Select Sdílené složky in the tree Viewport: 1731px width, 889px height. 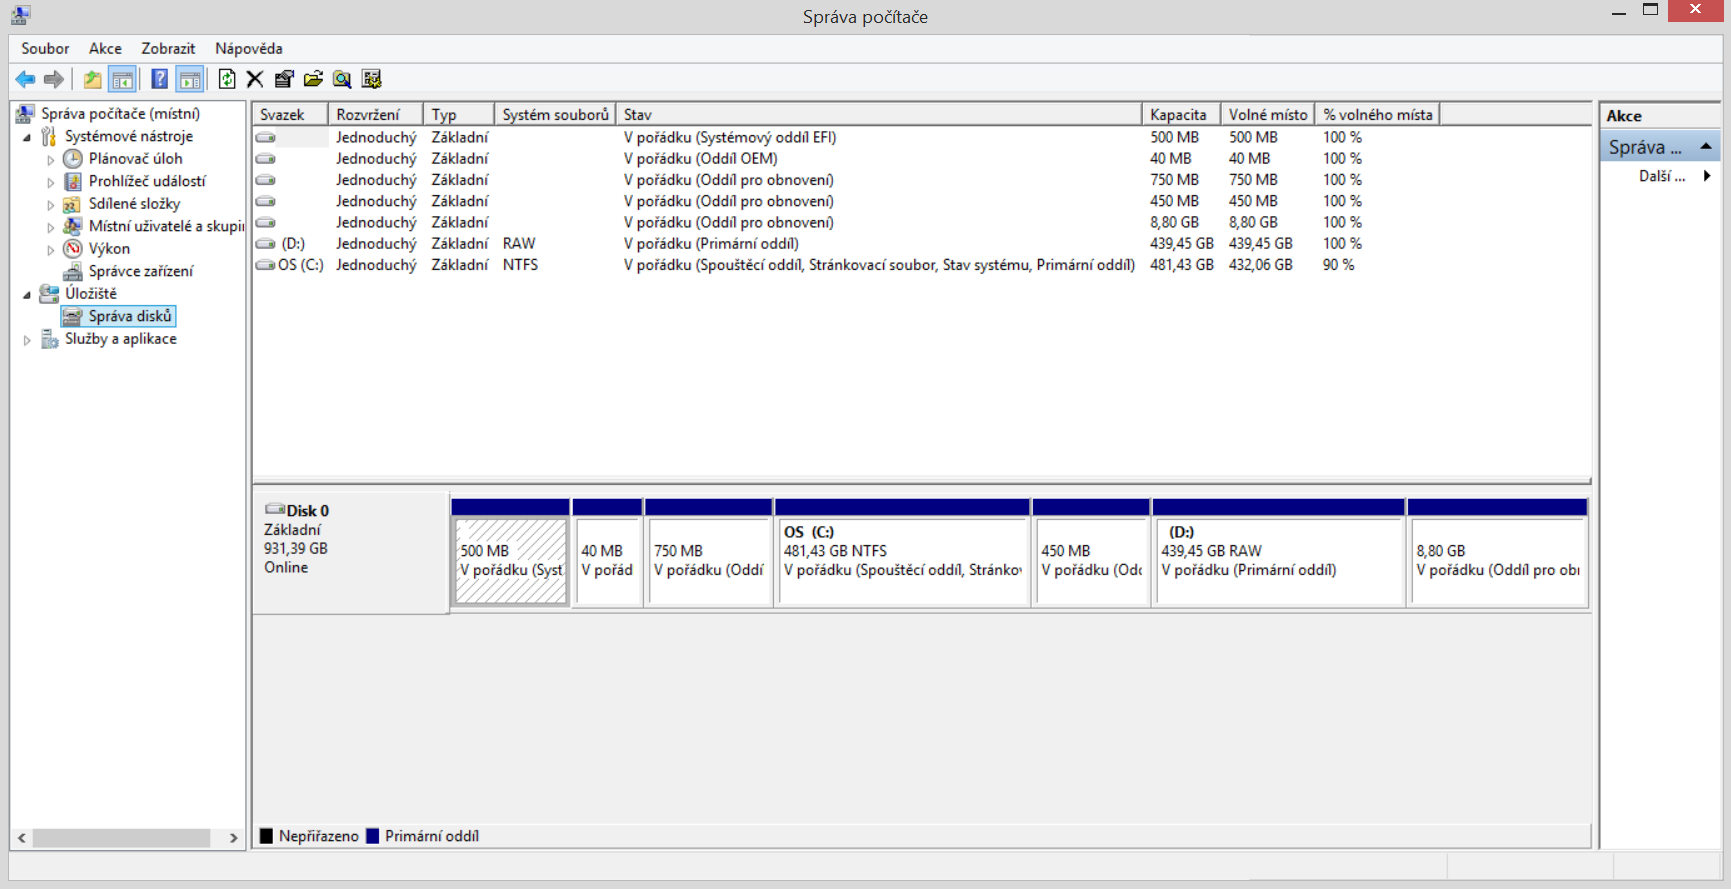click(134, 204)
